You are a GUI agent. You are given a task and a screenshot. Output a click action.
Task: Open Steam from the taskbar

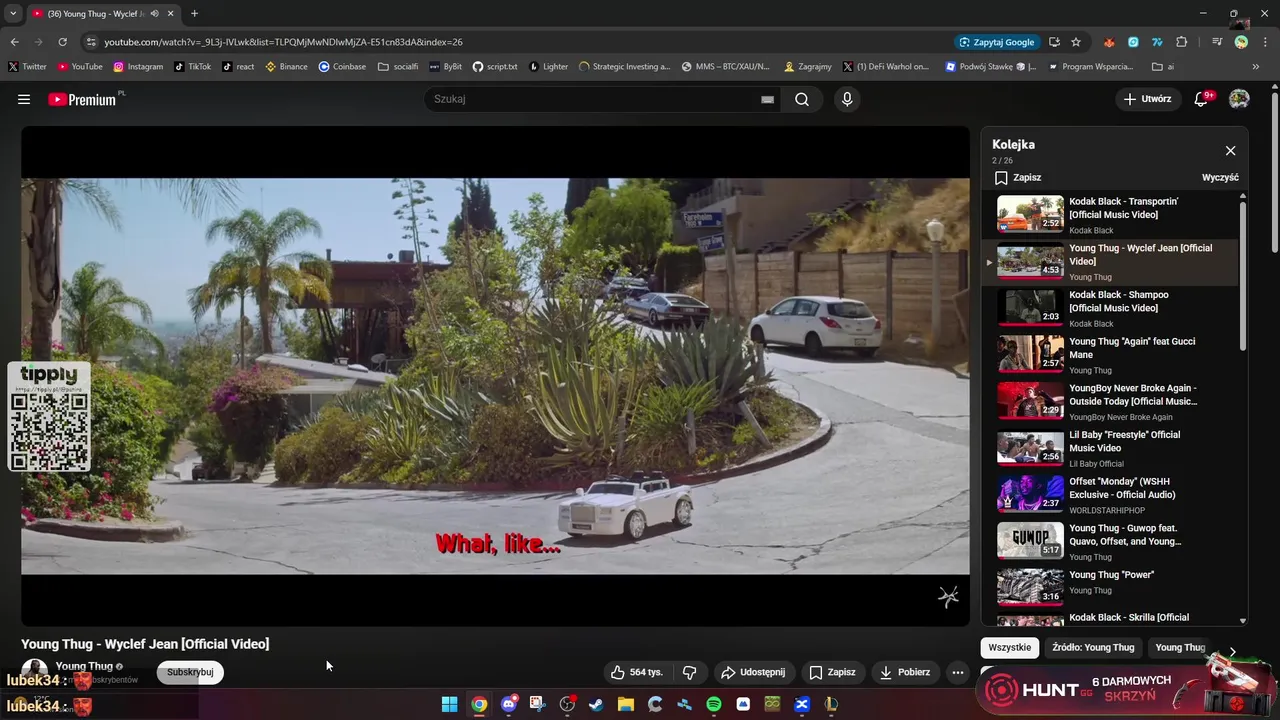pos(596,704)
